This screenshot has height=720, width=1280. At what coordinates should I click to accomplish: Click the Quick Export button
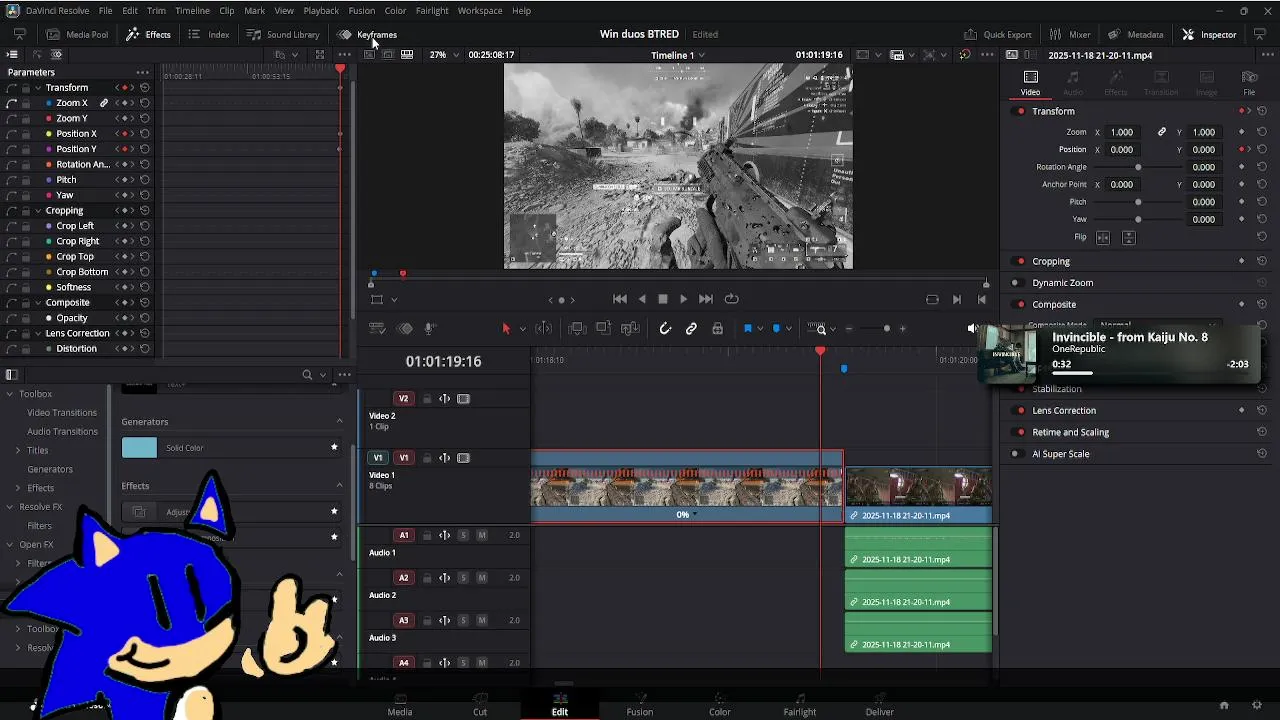(997, 34)
